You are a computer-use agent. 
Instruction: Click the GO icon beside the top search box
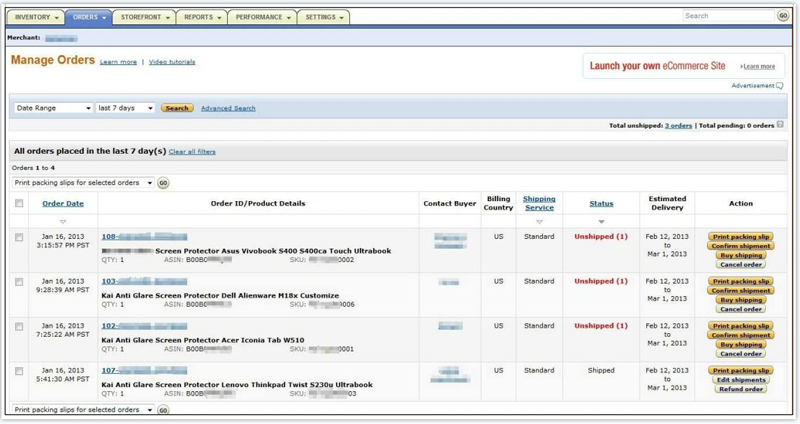pos(783,16)
